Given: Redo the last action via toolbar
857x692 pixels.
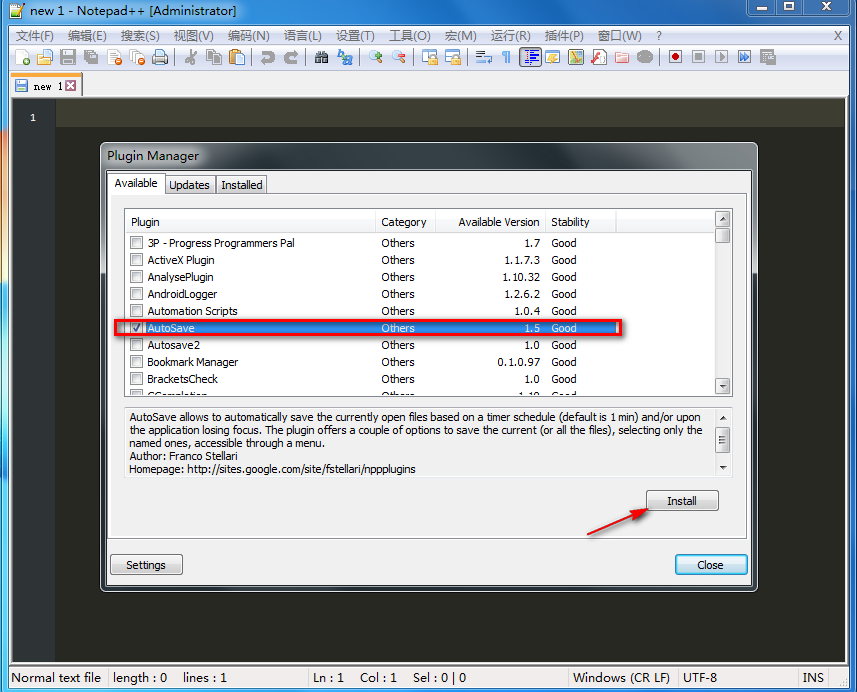Looking at the screenshot, I should click(290, 57).
